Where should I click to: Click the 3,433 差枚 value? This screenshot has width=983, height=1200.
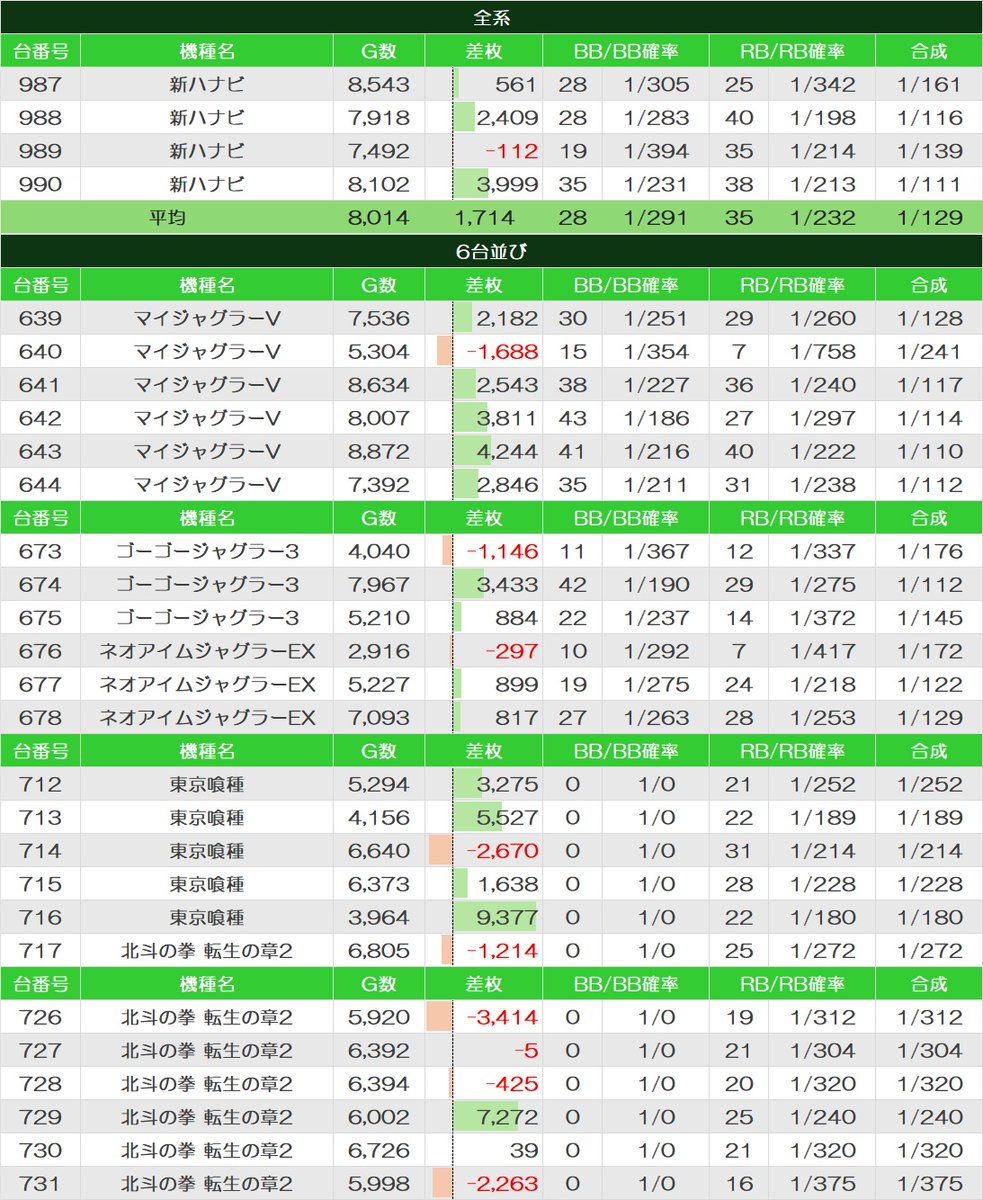(507, 584)
